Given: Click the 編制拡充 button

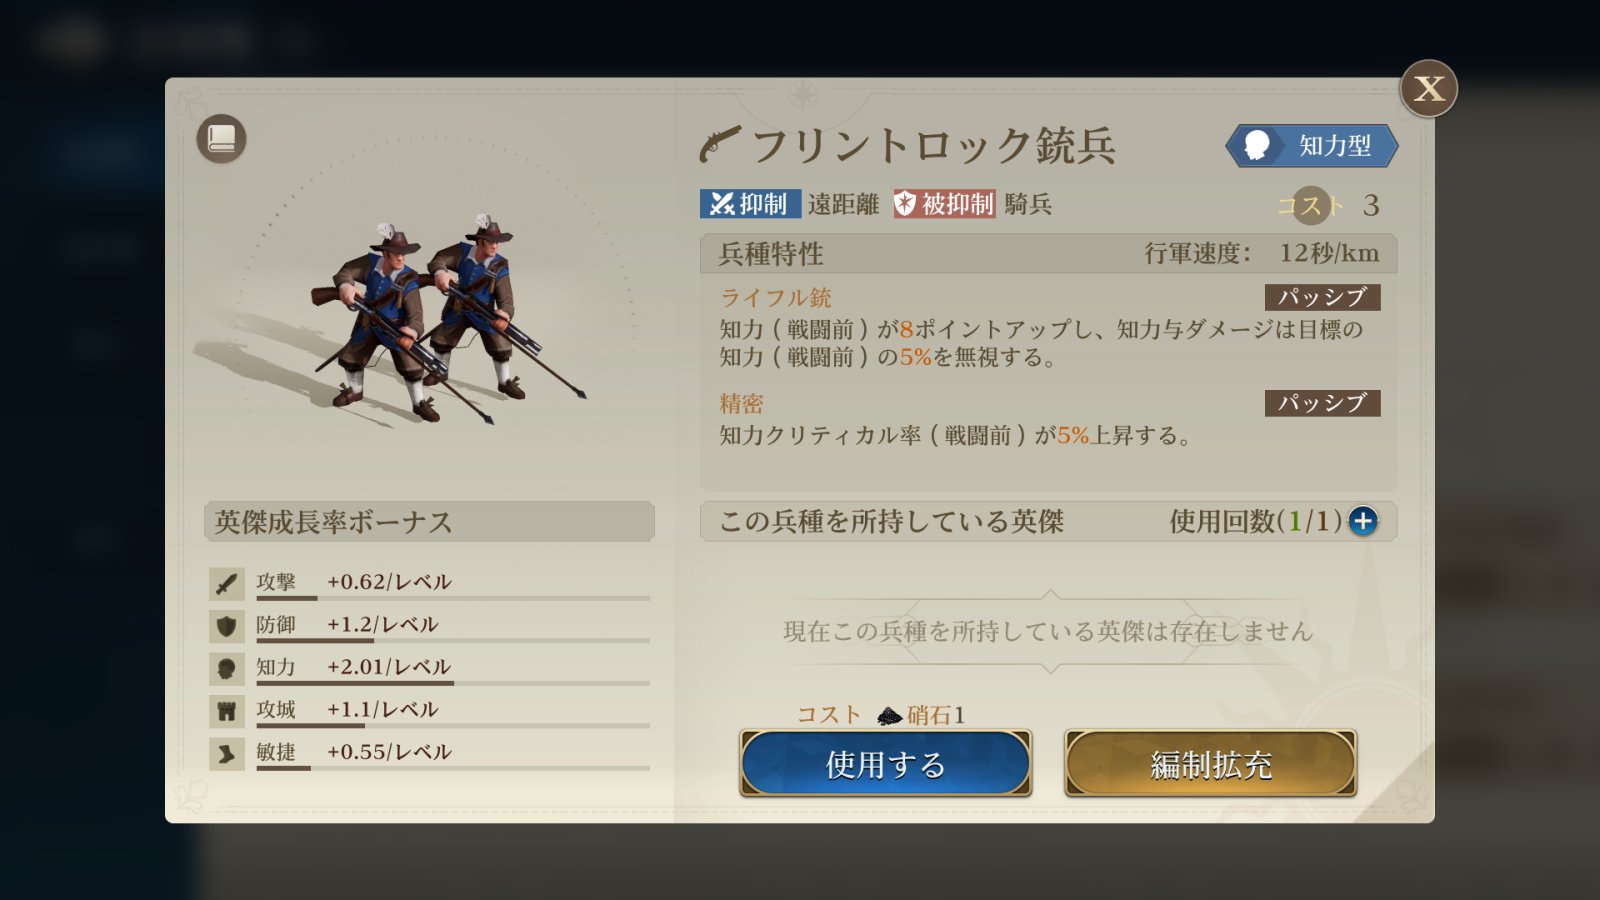Looking at the screenshot, I should click(x=1210, y=764).
